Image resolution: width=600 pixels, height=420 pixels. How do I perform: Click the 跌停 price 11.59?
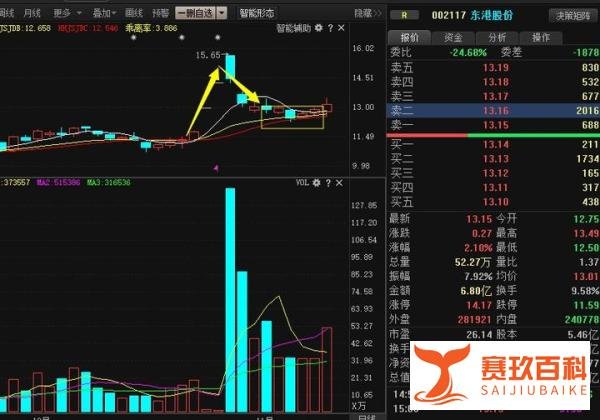point(586,305)
